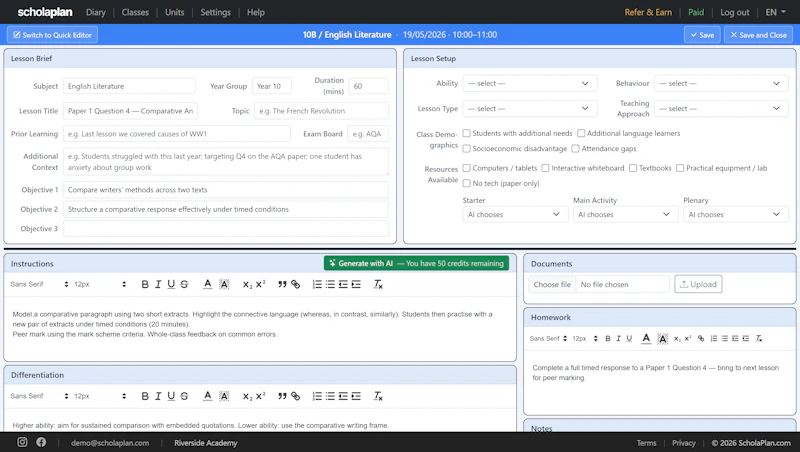Toggle bold in Instructions toolbar

pos(145,284)
